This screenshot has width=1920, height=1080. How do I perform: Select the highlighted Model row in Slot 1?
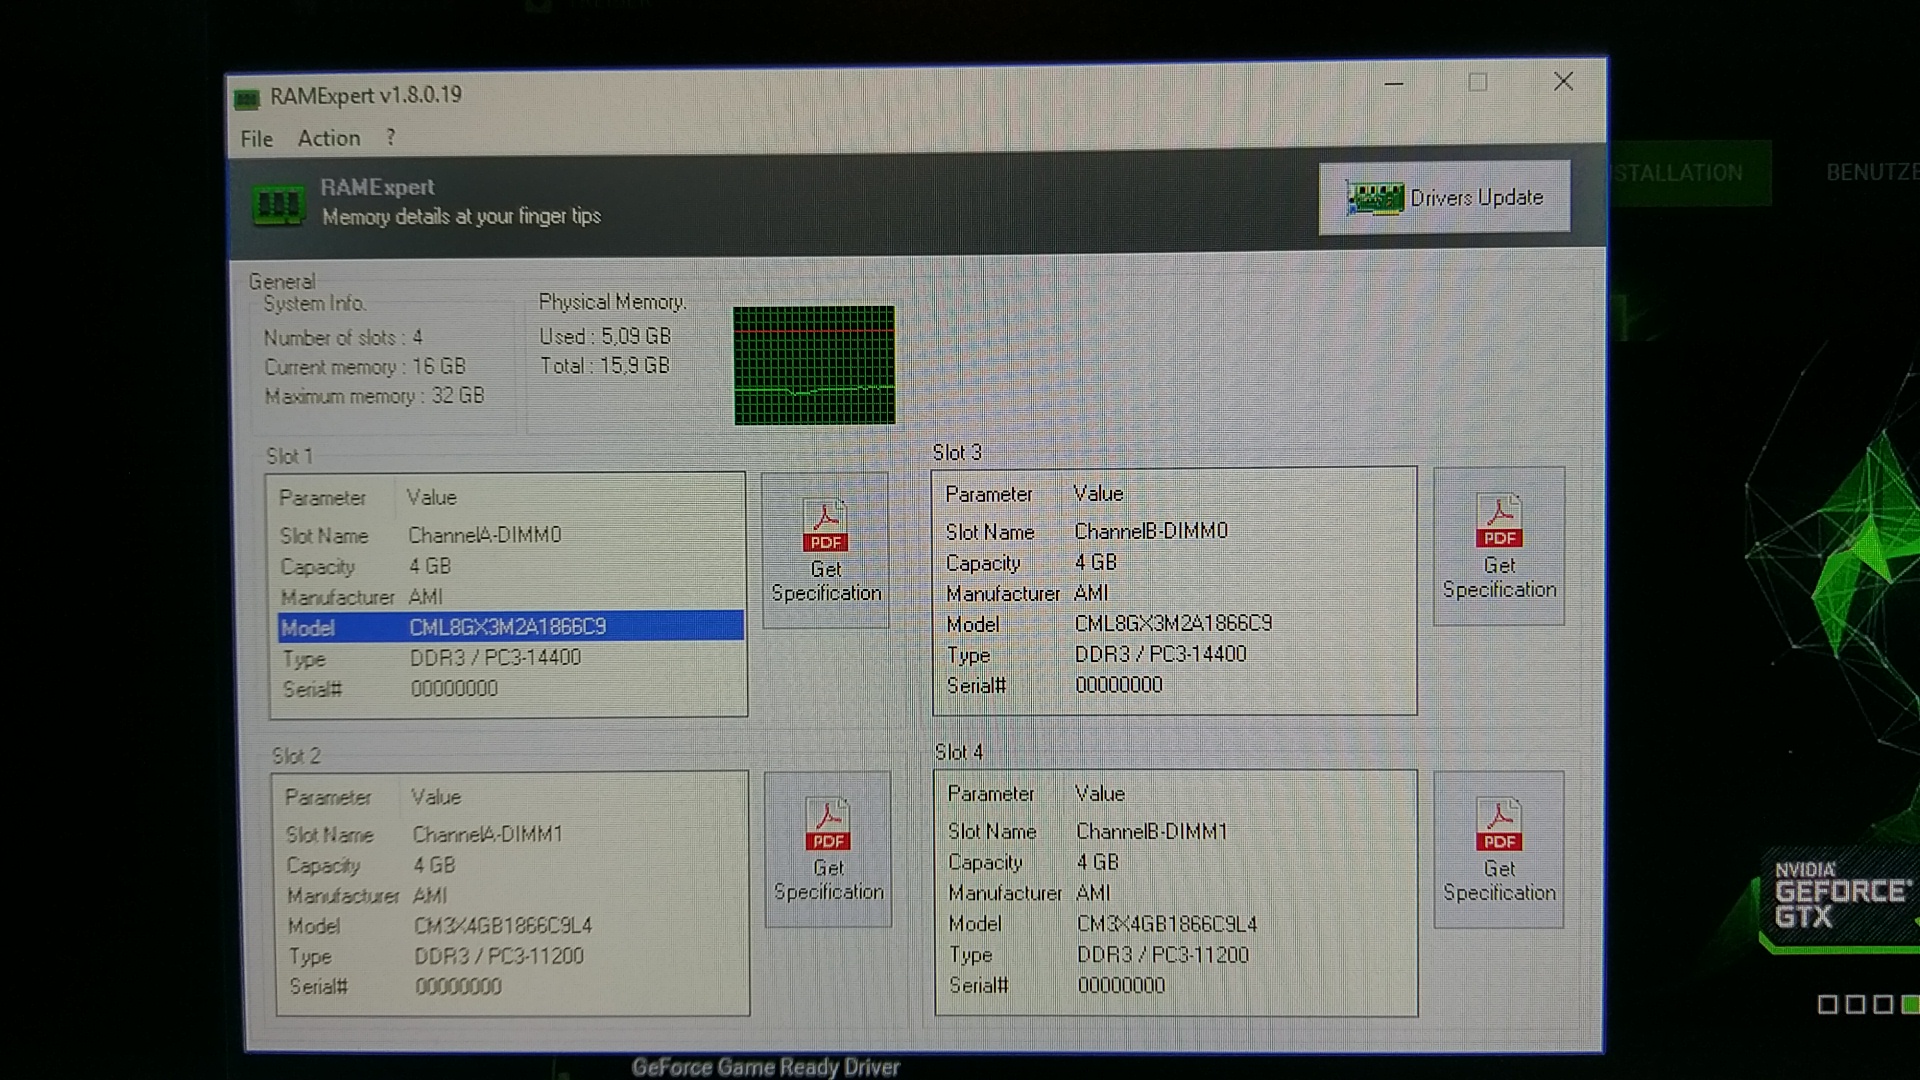pos(508,627)
